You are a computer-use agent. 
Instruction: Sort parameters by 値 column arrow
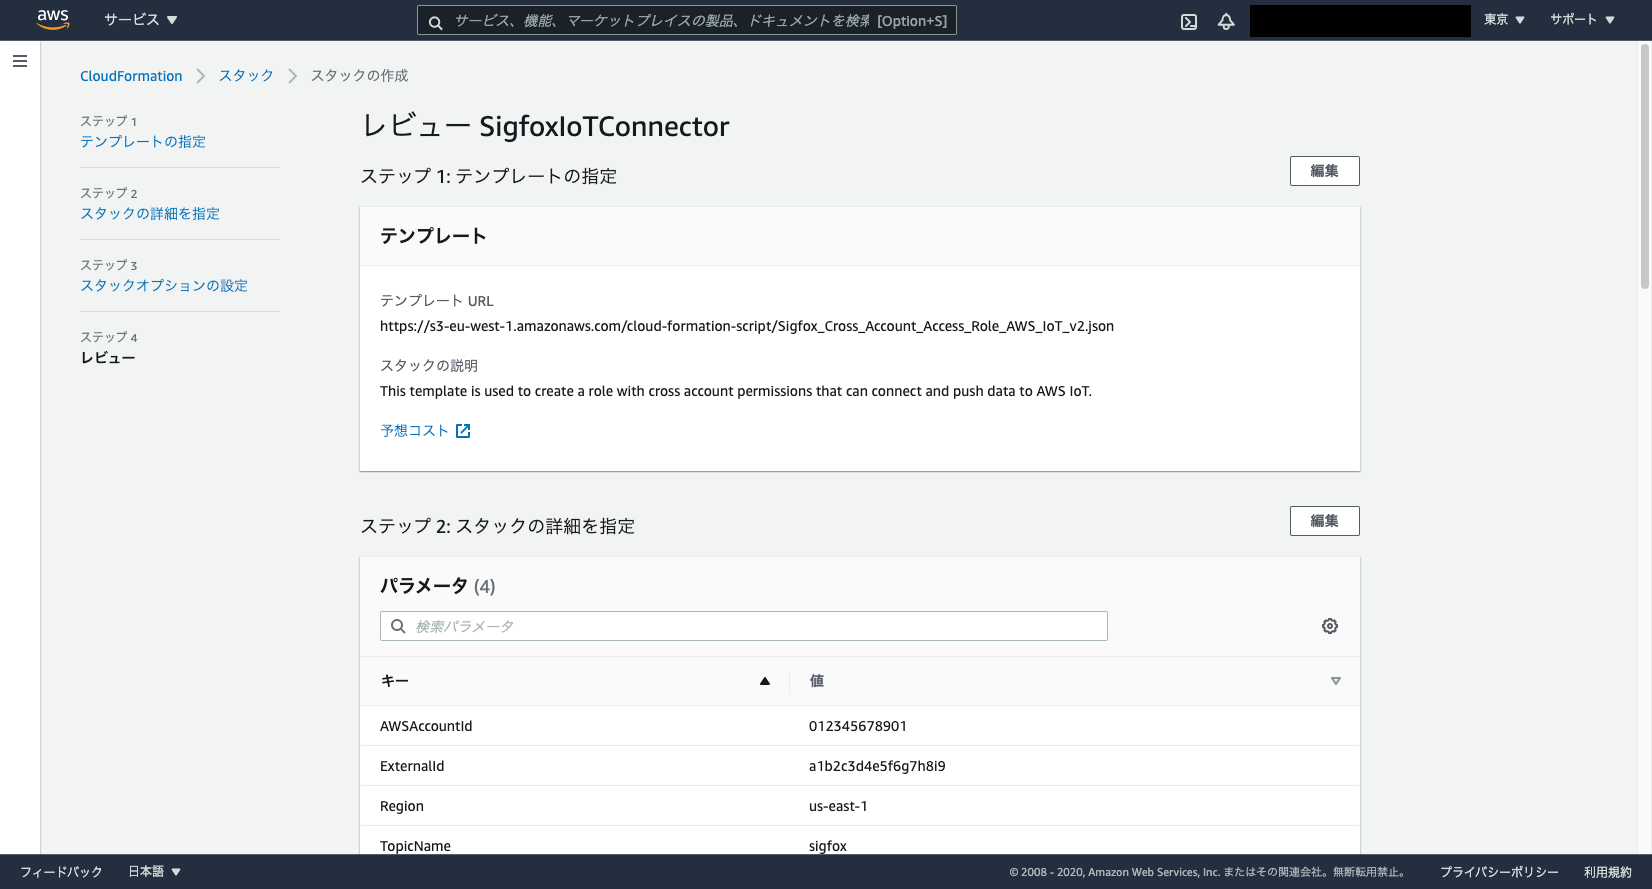coord(1336,681)
